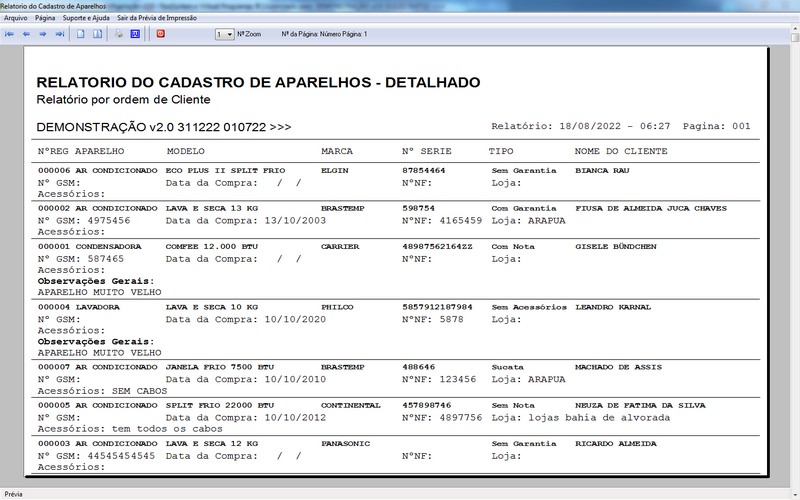Click type Com Nota

pos(513,246)
